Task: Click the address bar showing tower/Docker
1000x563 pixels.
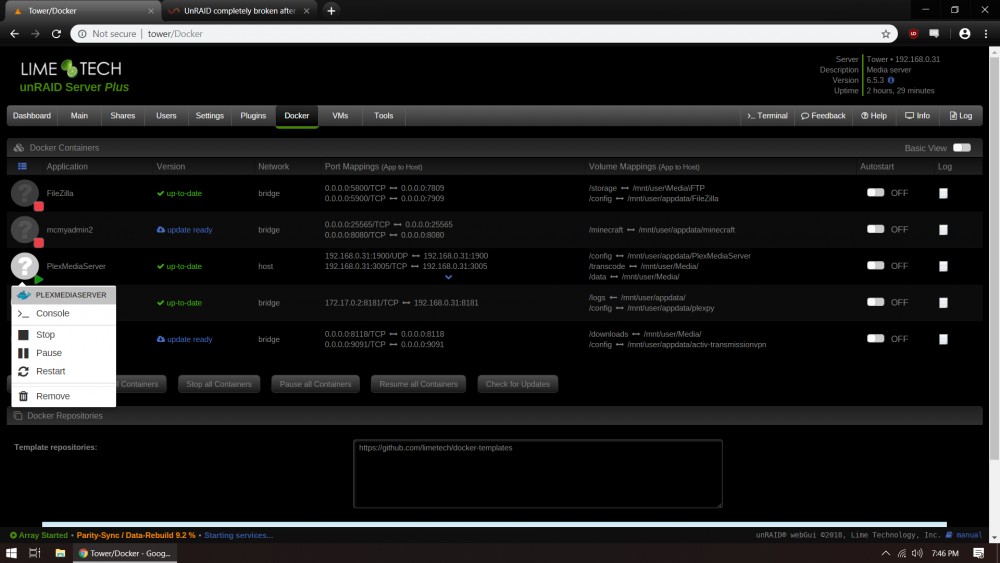Action: click(x=485, y=34)
